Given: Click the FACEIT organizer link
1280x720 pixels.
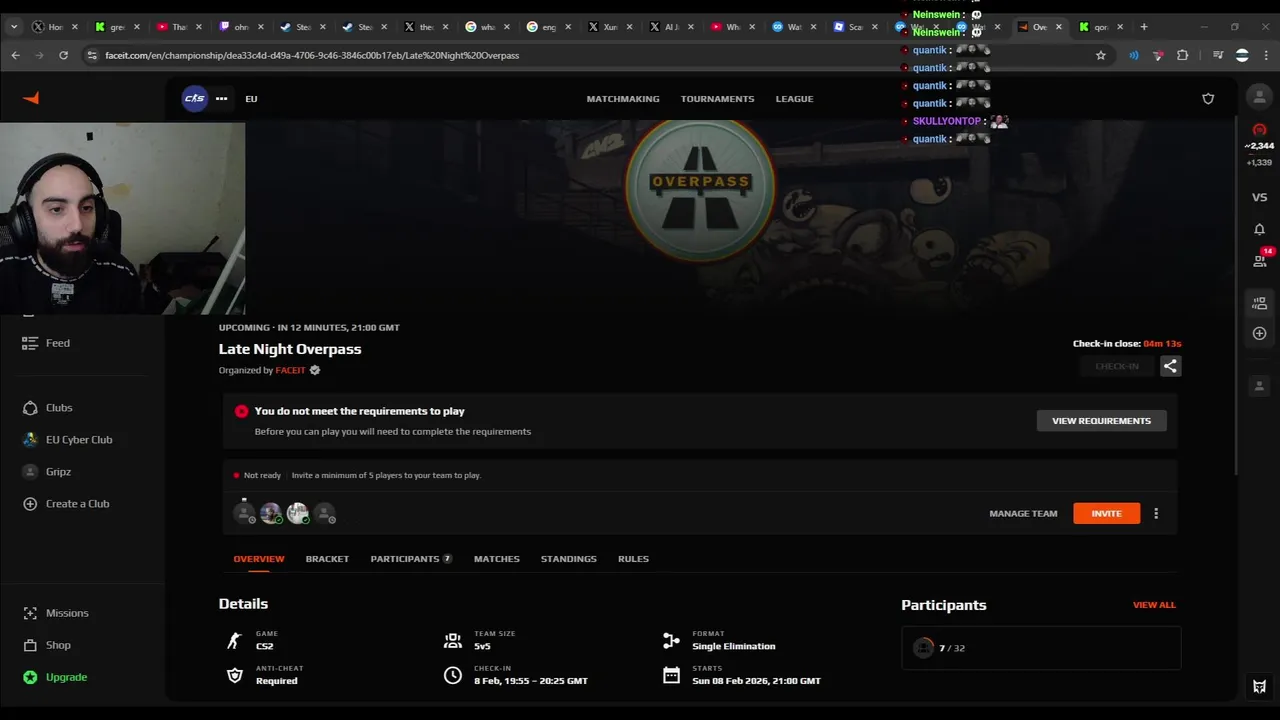Looking at the screenshot, I should pos(290,371).
